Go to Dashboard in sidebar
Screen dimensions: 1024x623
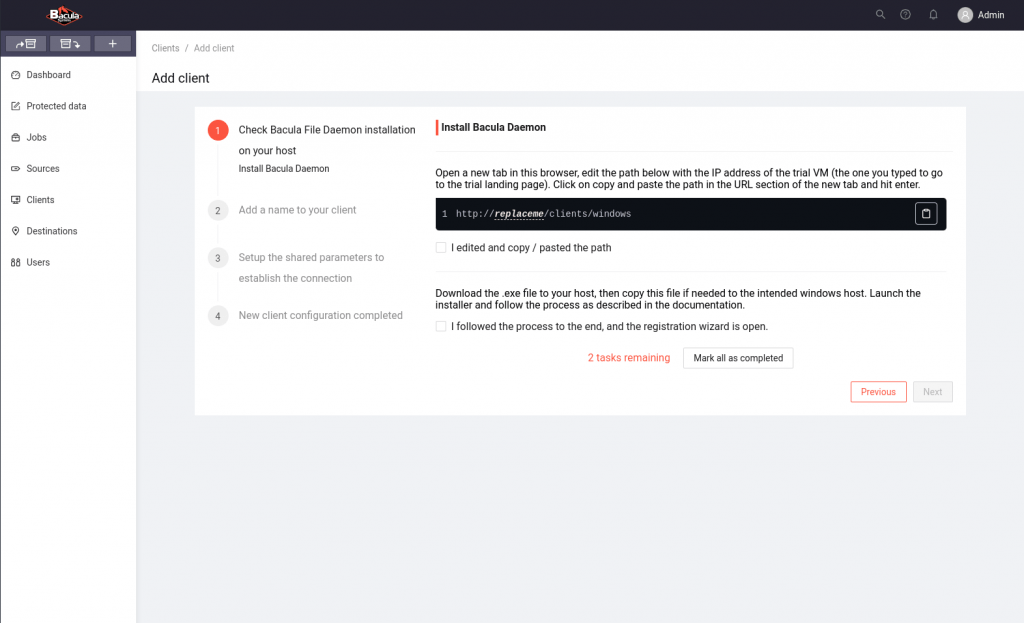48,75
